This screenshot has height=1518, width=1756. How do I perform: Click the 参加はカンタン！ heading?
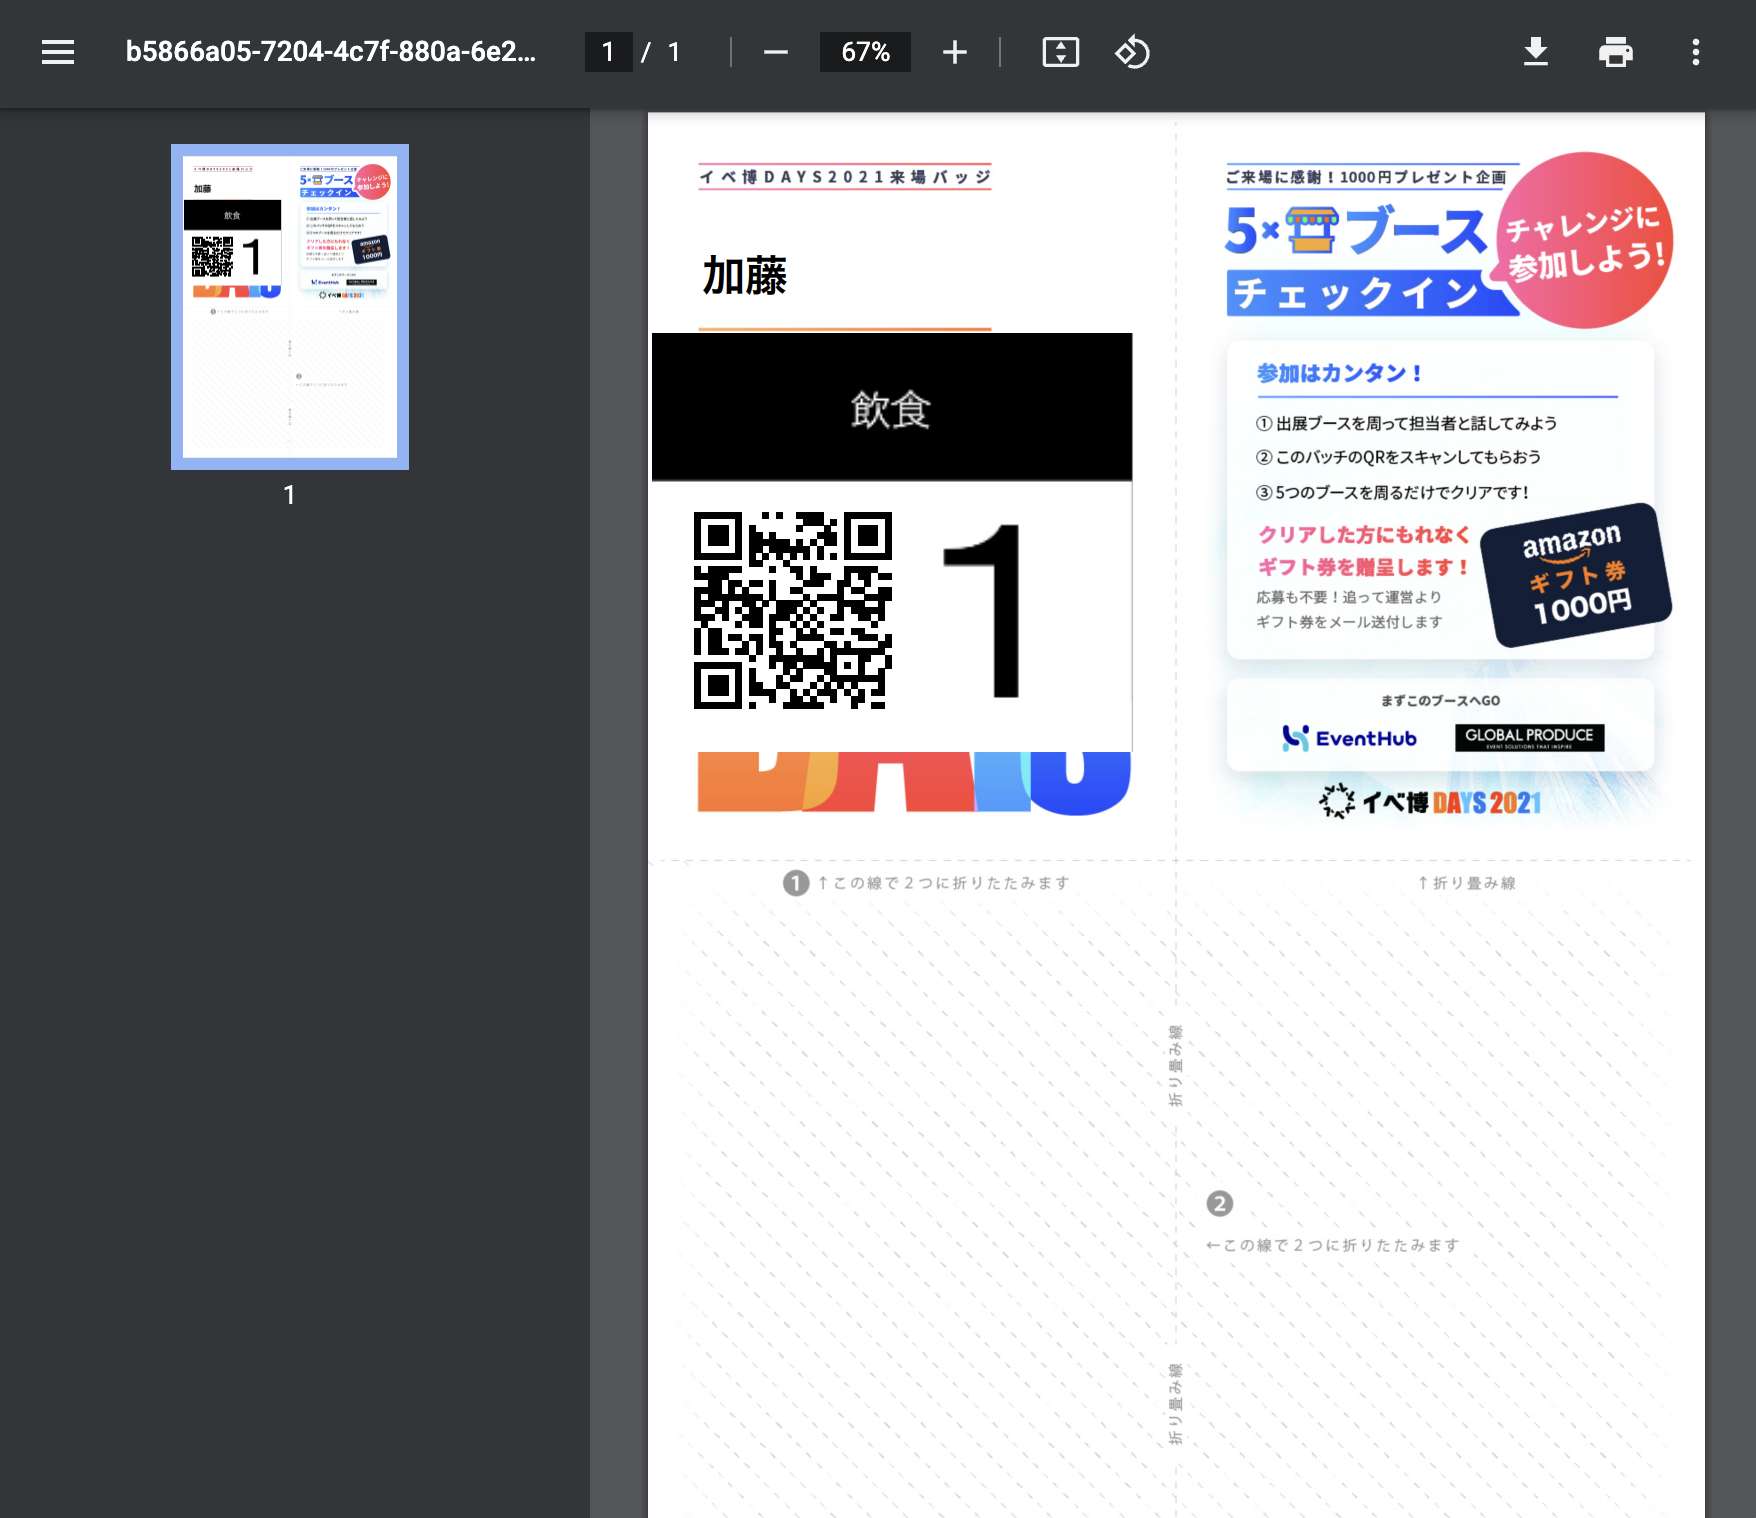(x=1340, y=373)
